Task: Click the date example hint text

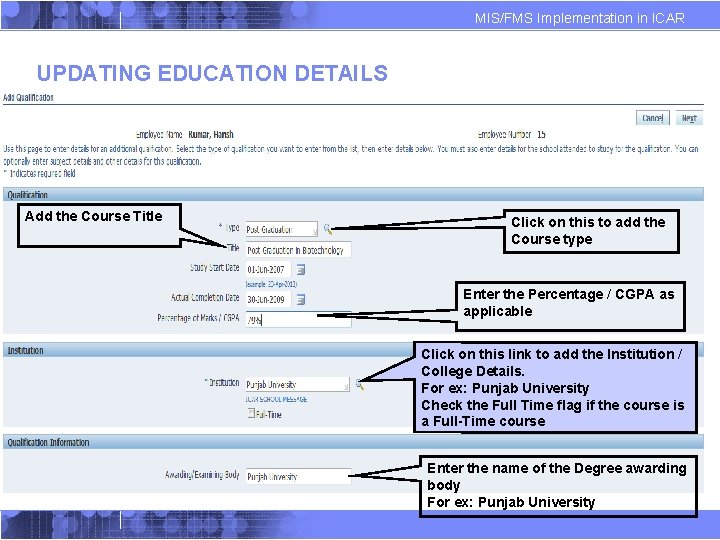Action: click(271, 284)
